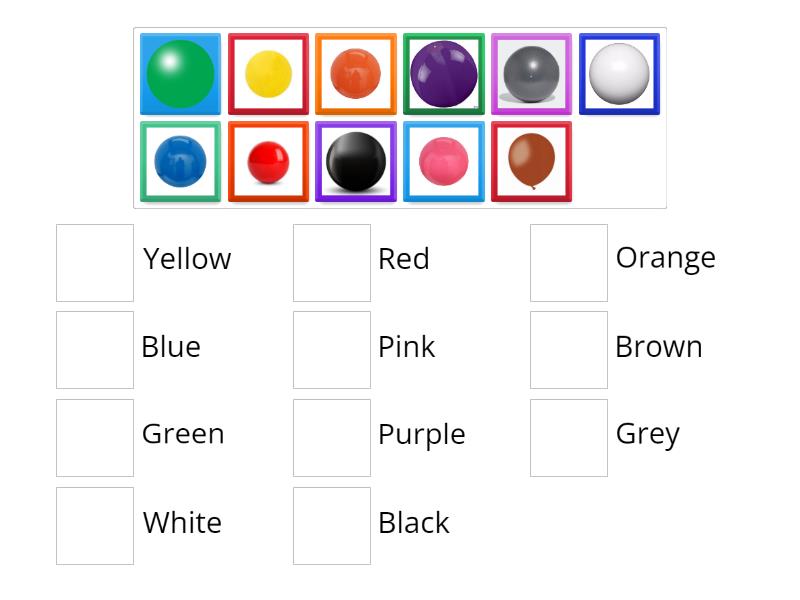Select the black ball image

click(356, 162)
